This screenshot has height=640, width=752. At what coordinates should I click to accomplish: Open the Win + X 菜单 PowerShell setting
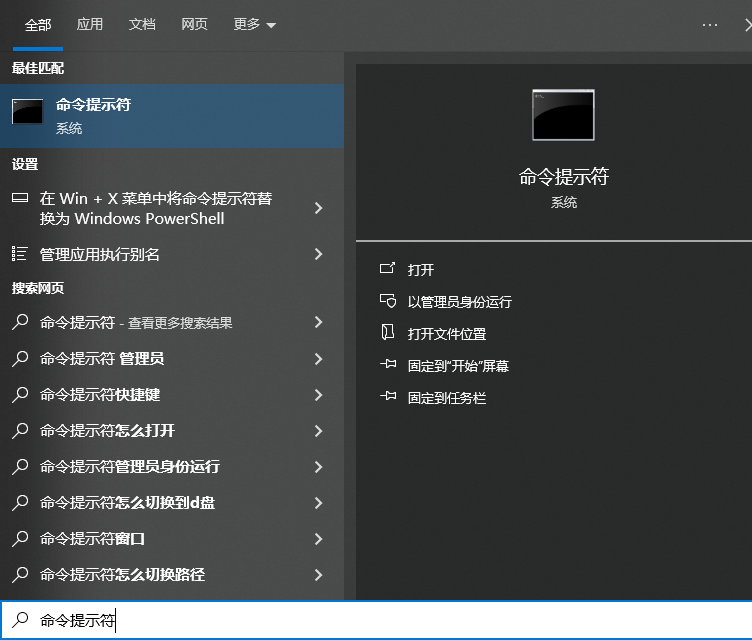click(x=172, y=208)
